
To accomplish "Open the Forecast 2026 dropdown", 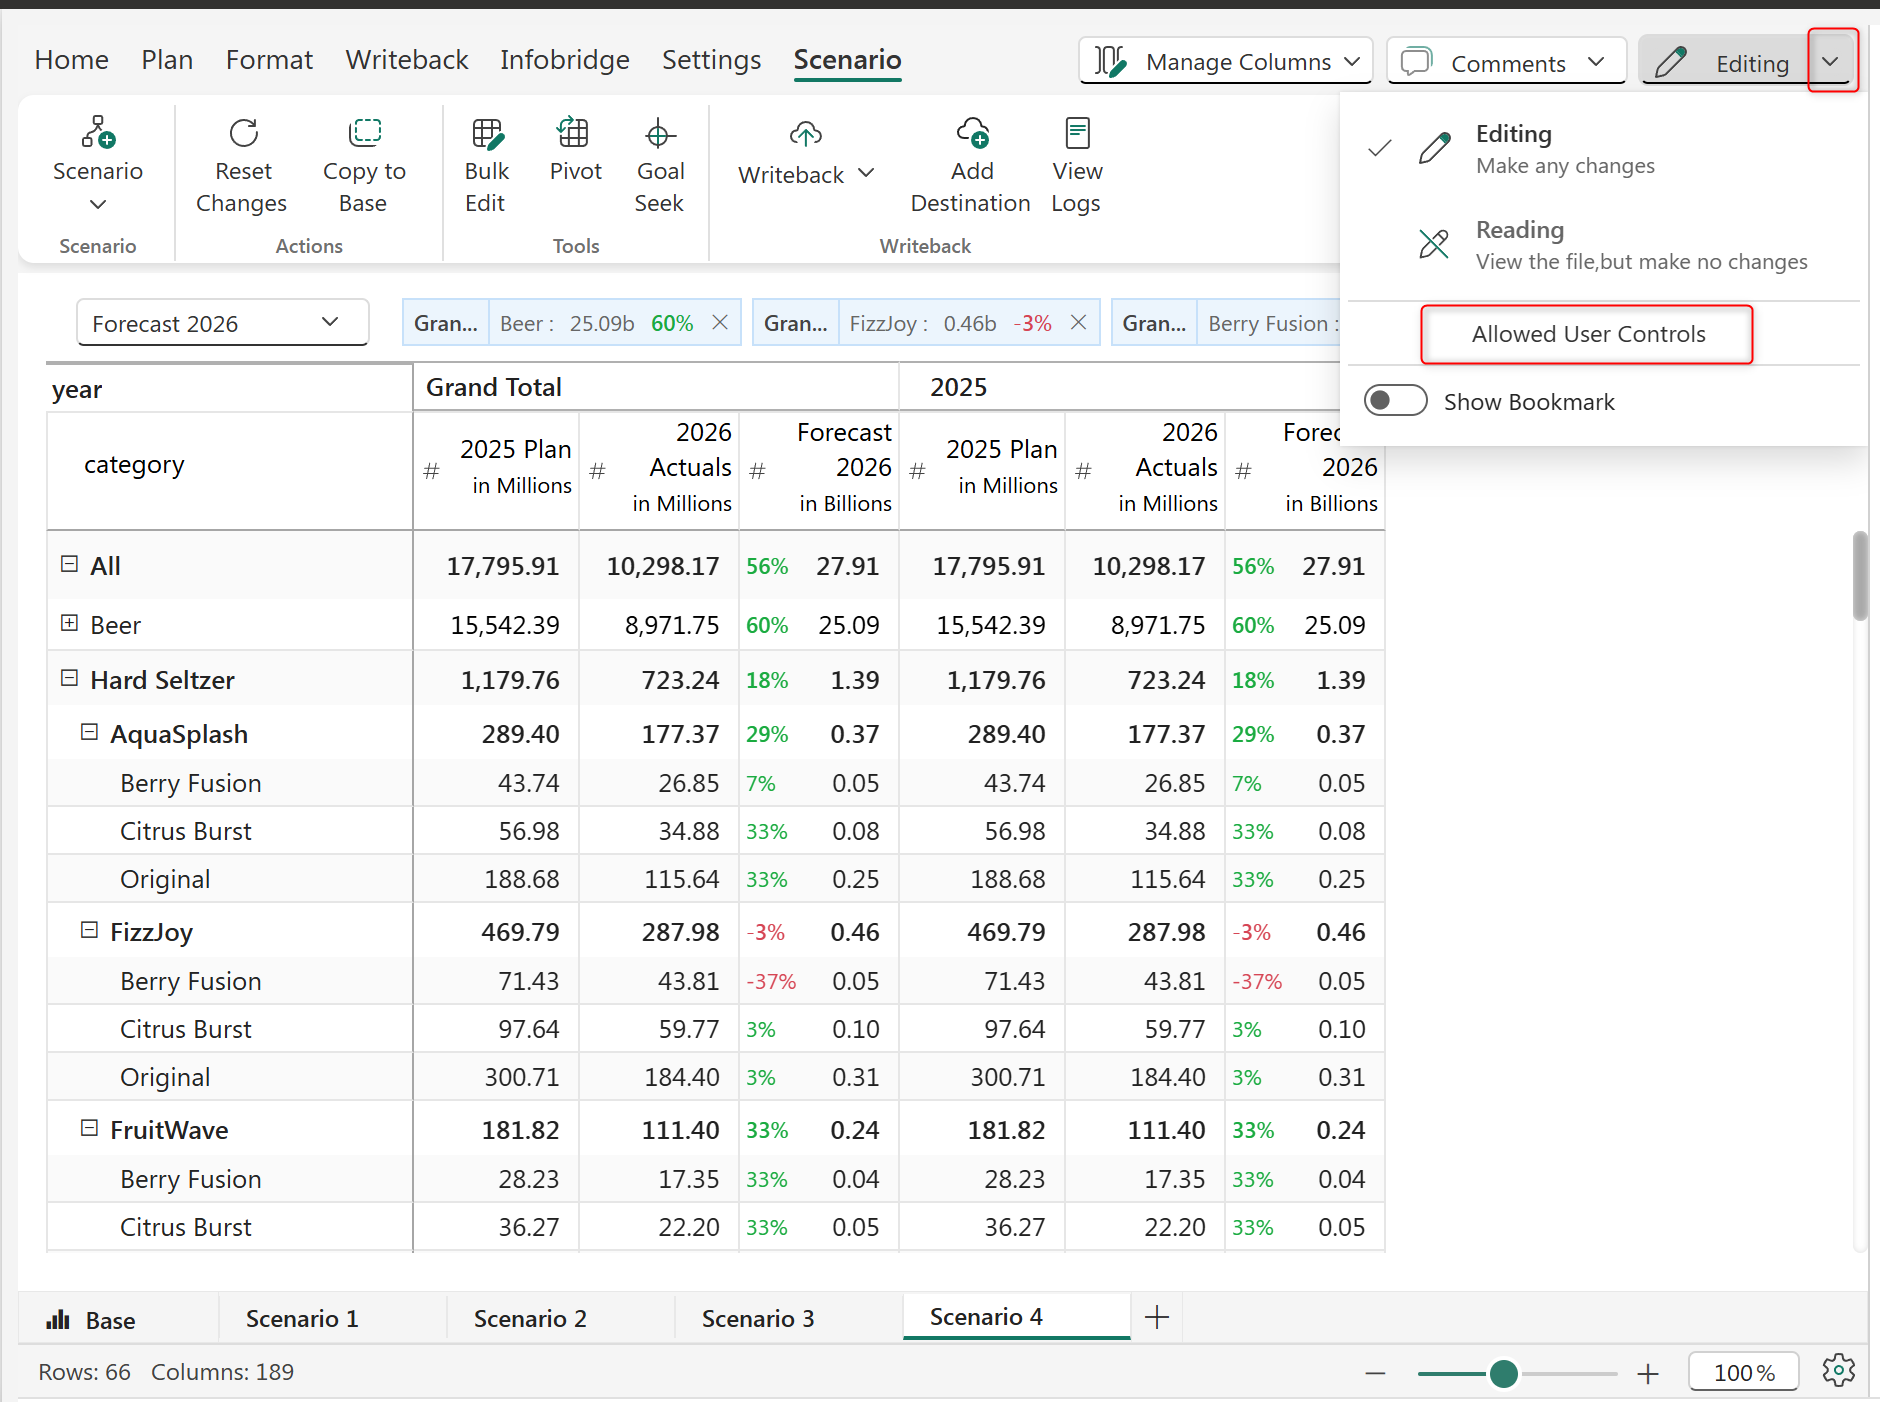I will [x=222, y=323].
